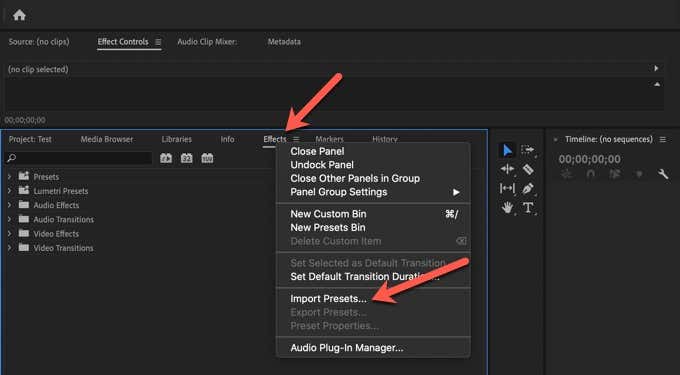Screen dimensions: 680x375
Task: Expand the Video Transitions folder
Action: (10, 248)
